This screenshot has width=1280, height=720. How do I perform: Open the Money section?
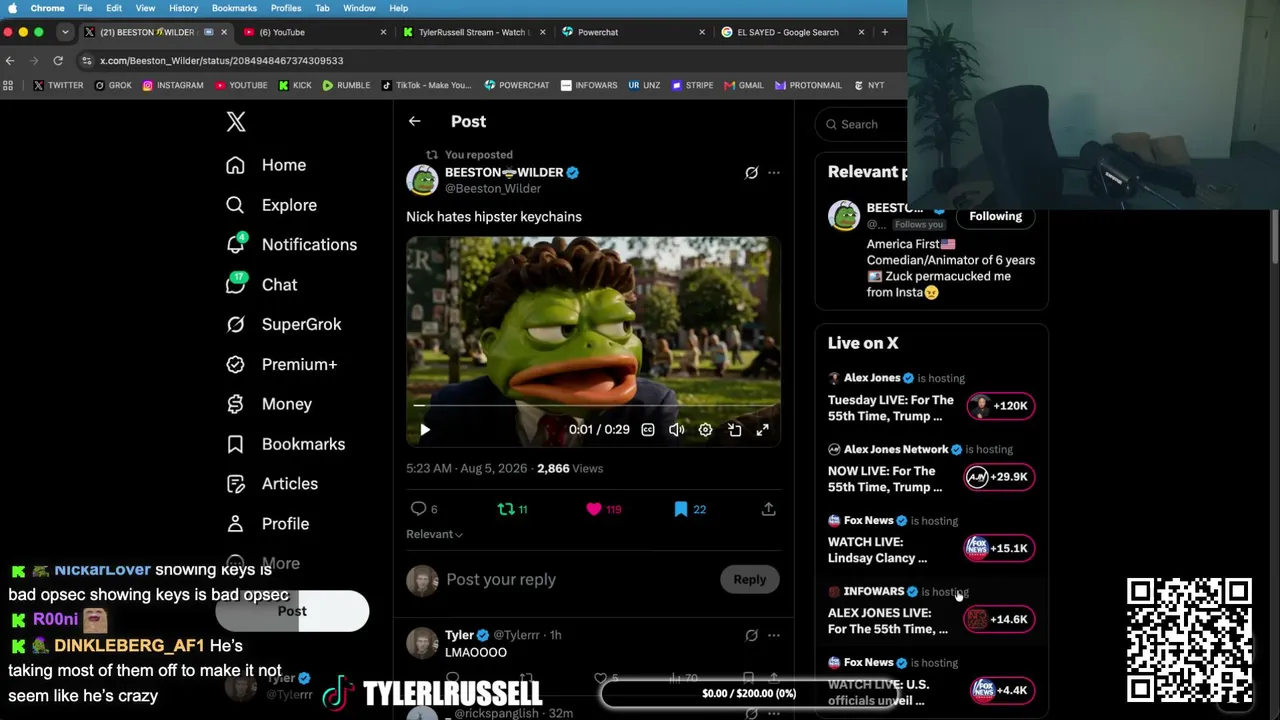click(x=269, y=404)
